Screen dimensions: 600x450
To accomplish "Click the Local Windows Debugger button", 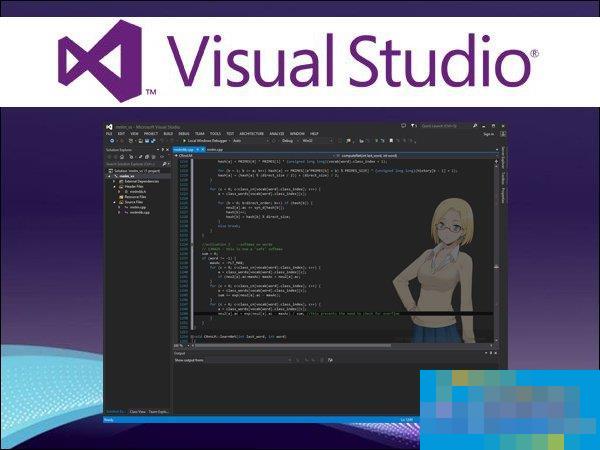I will (x=205, y=141).
